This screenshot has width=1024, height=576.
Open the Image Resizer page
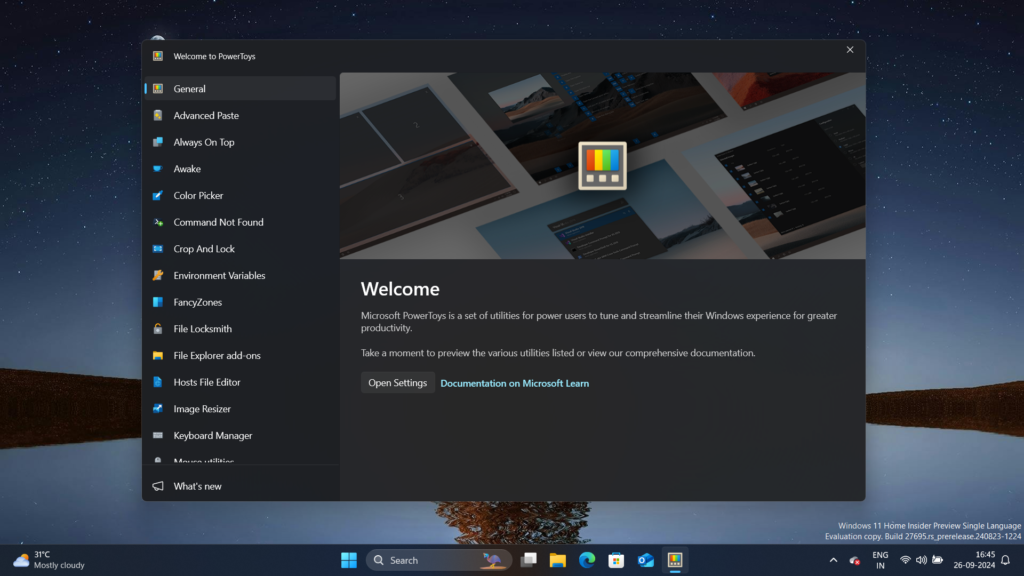click(240, 409)
